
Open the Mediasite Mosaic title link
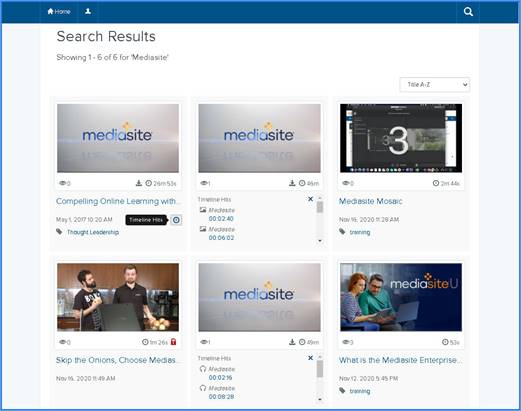[x=370, y=201]
